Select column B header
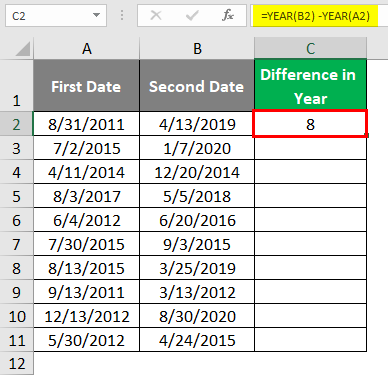 click(197, 49)
